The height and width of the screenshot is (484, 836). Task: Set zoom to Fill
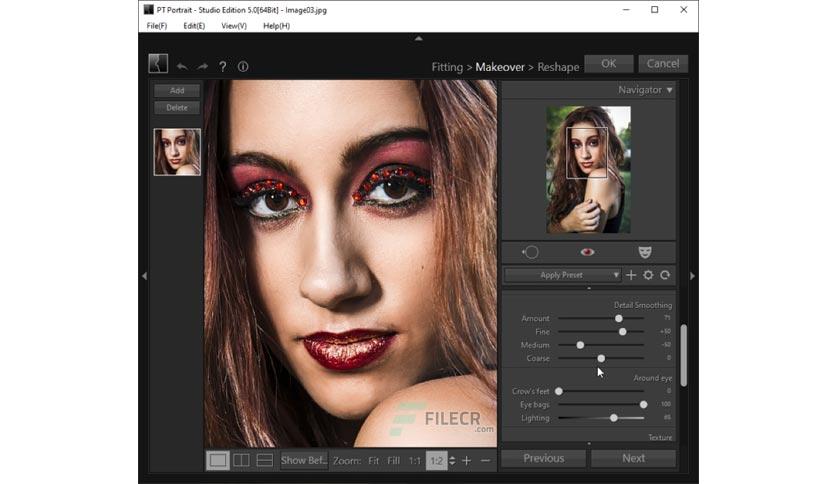[x=393, y=461]
